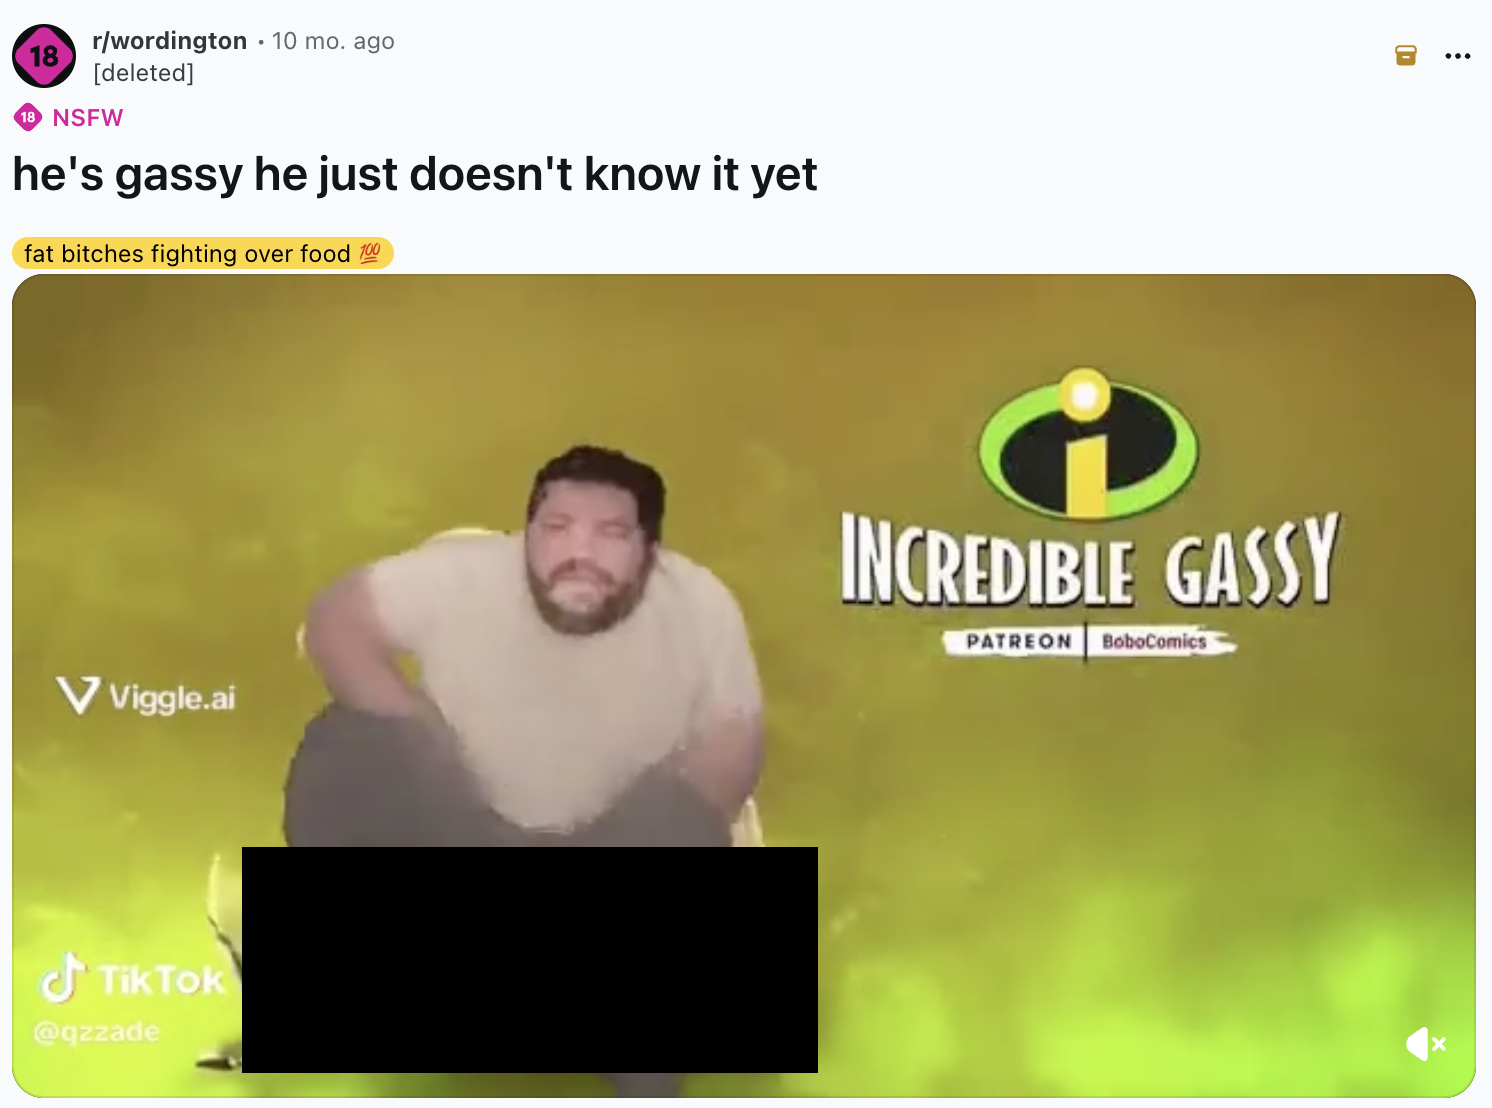1492x1108 pixels.
Task: Open the post title 'he's gassy he just doesn't know it yet'
Action: tap(415, 174)
